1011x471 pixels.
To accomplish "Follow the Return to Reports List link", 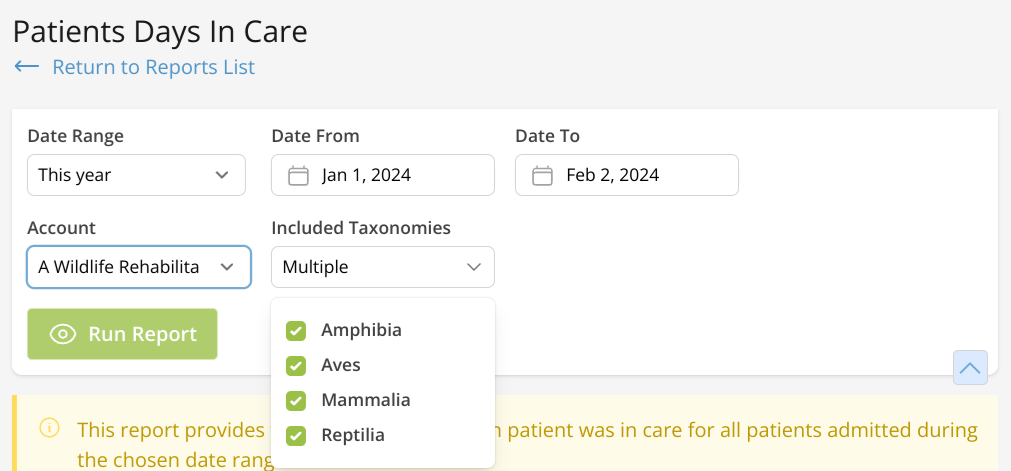I will (153, 67).
